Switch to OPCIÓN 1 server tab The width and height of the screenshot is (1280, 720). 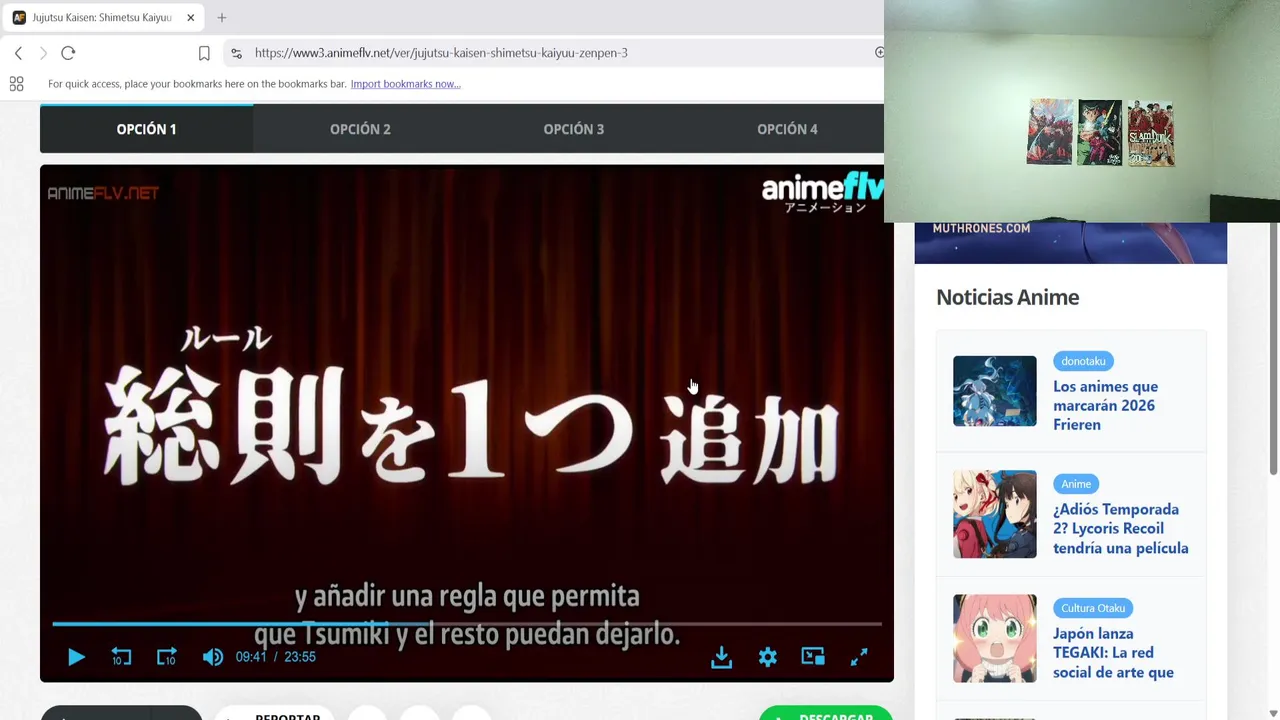click(x=146, y=129)
